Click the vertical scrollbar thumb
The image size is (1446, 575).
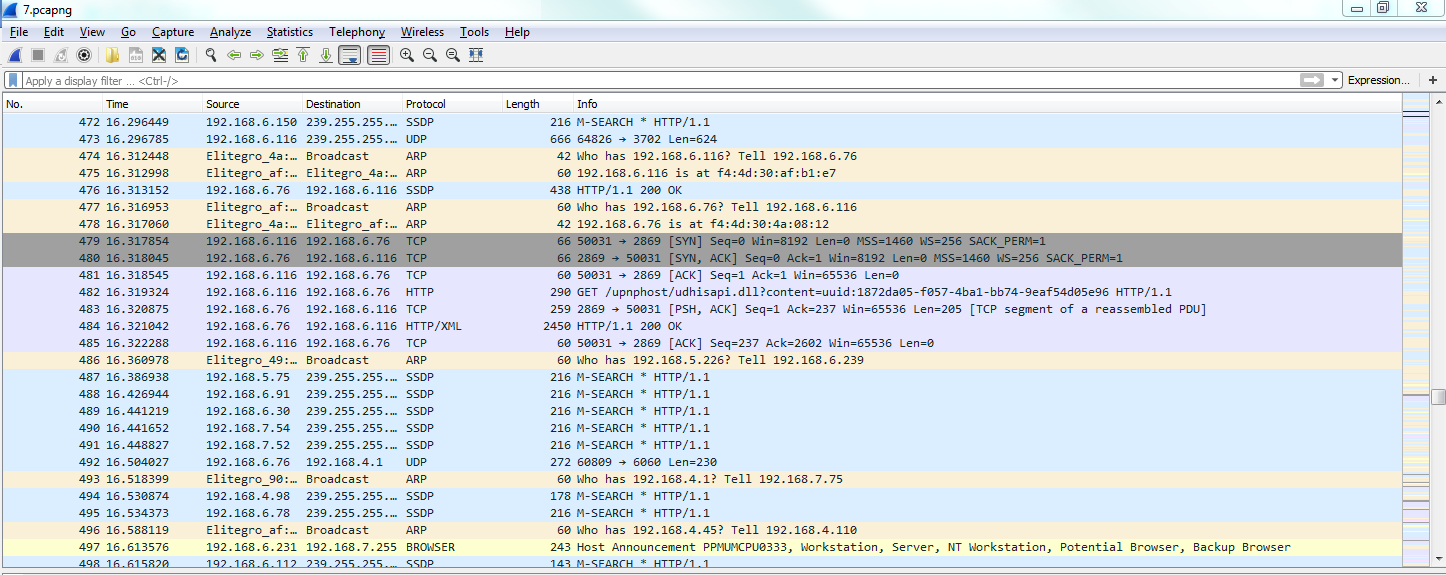point(1438,396)
